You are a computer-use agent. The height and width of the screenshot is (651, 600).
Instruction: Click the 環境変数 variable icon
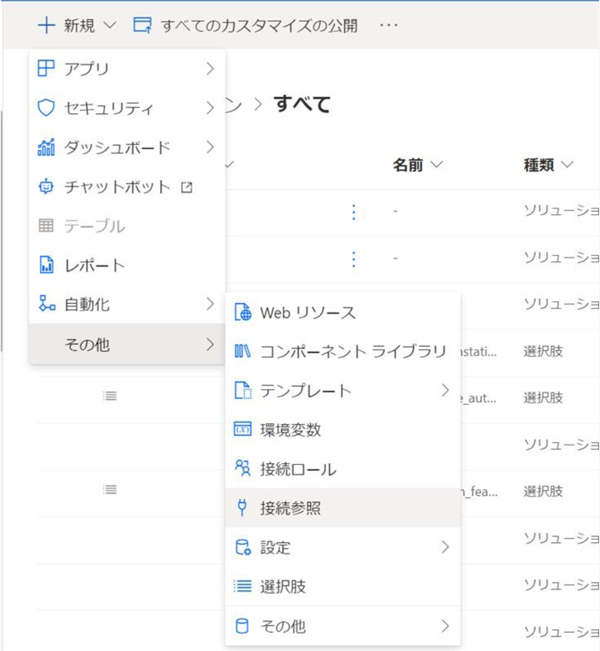242,430
